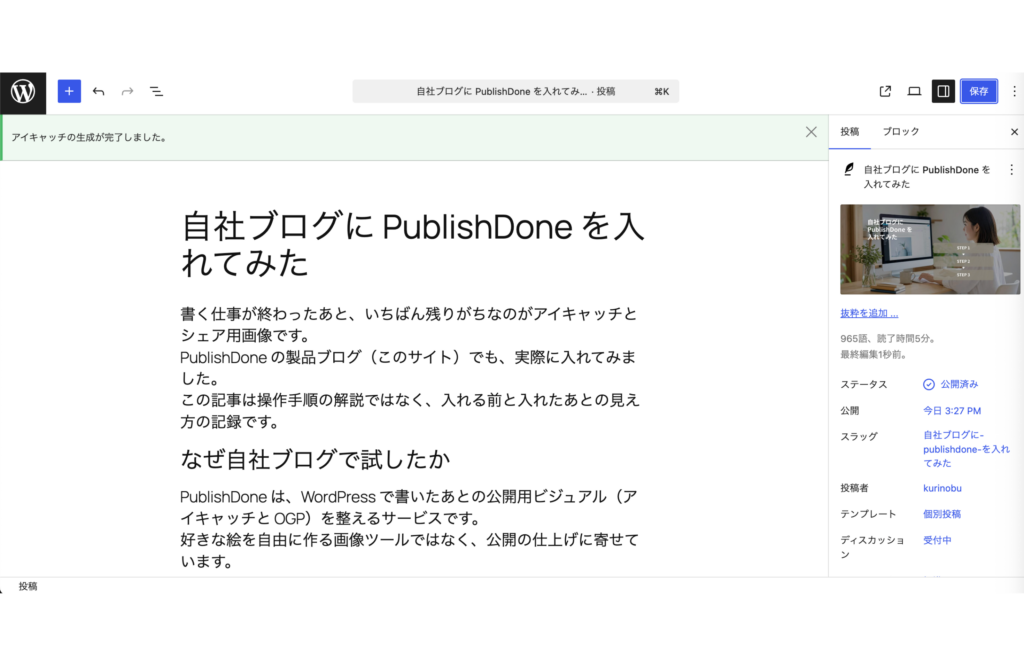
Task: Click the 965語、読了時間5分 word count text
Action: tap(889, 338)
